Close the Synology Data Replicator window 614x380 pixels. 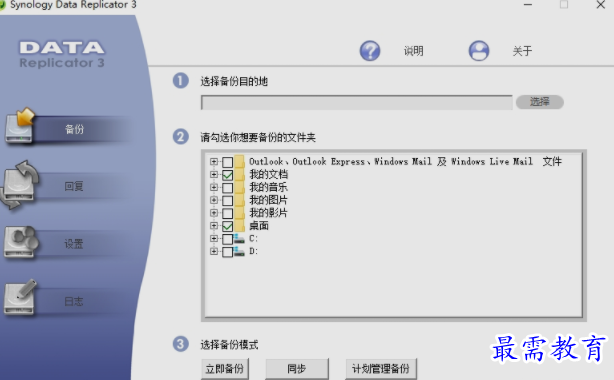click(600, 5)
